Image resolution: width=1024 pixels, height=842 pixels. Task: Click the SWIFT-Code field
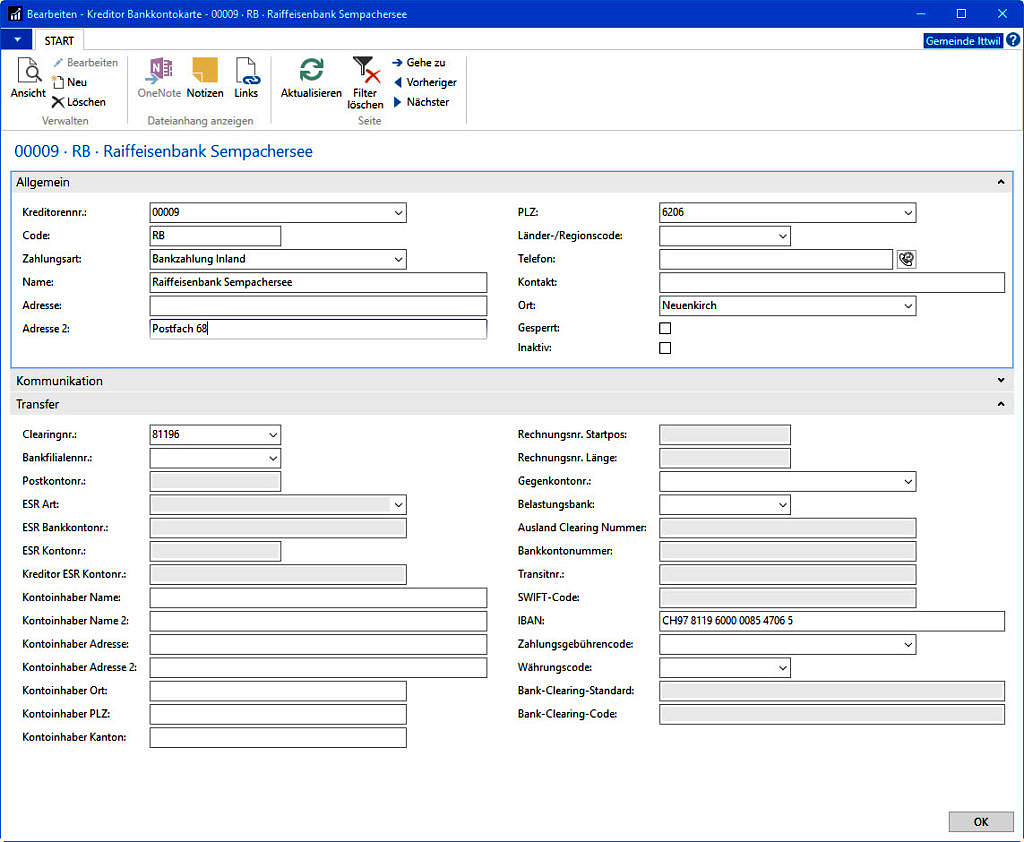788,598
